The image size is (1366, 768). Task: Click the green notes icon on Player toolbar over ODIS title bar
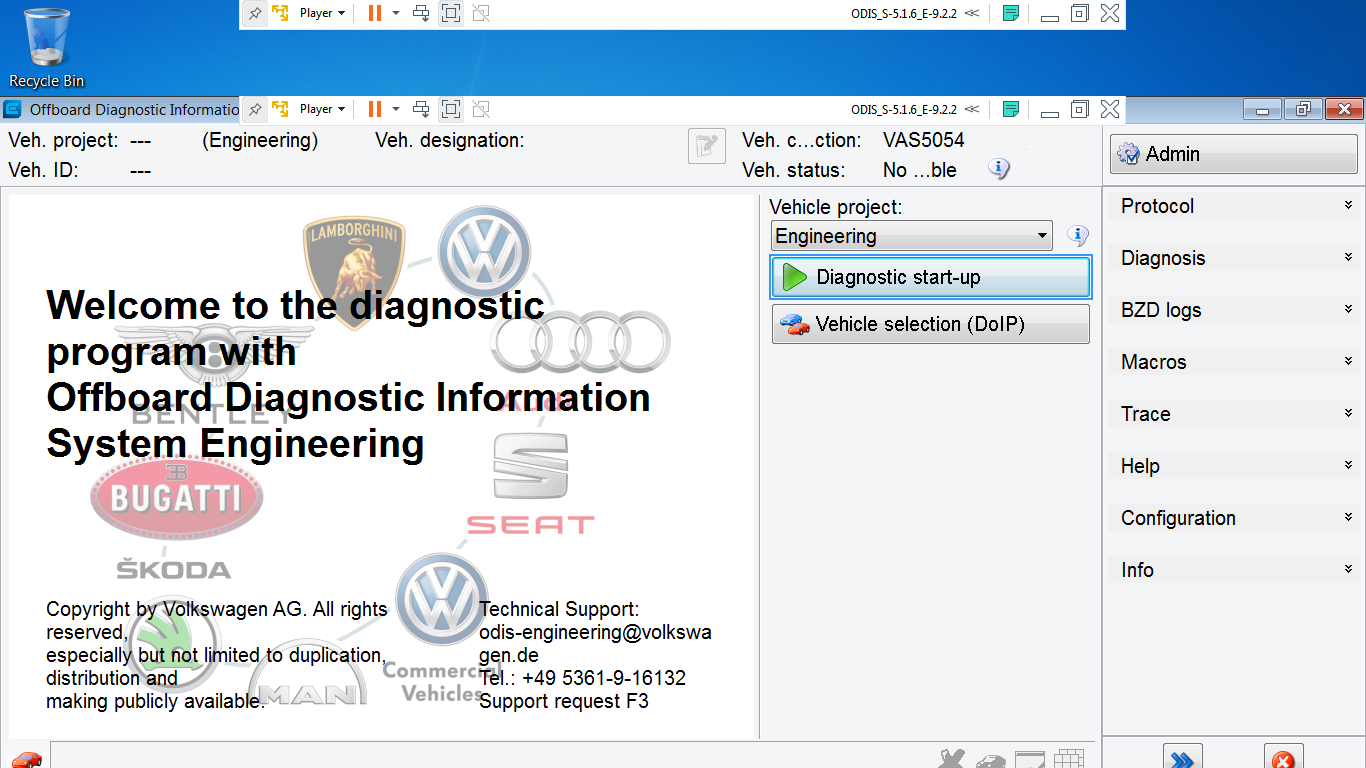[1011, 109]
